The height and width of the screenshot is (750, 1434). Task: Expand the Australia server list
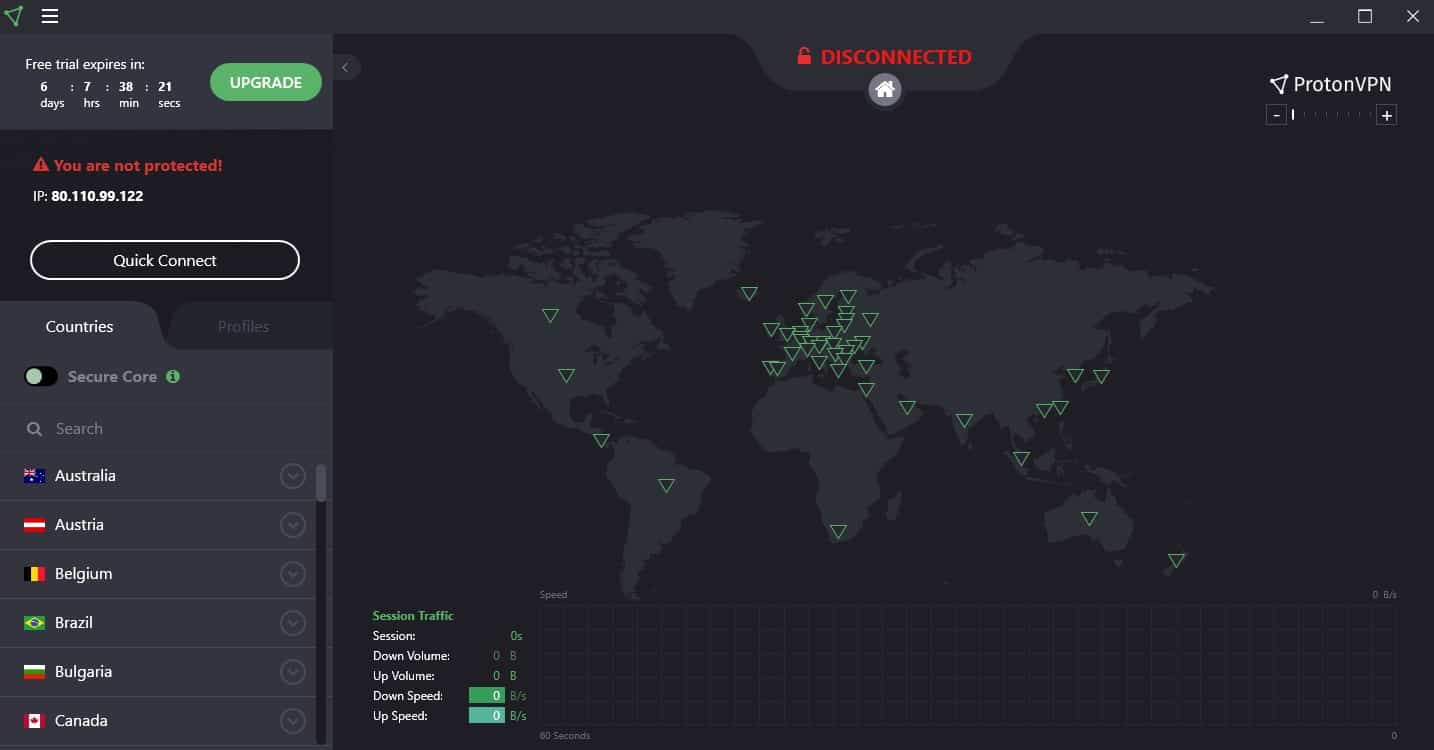click(293, 476)
